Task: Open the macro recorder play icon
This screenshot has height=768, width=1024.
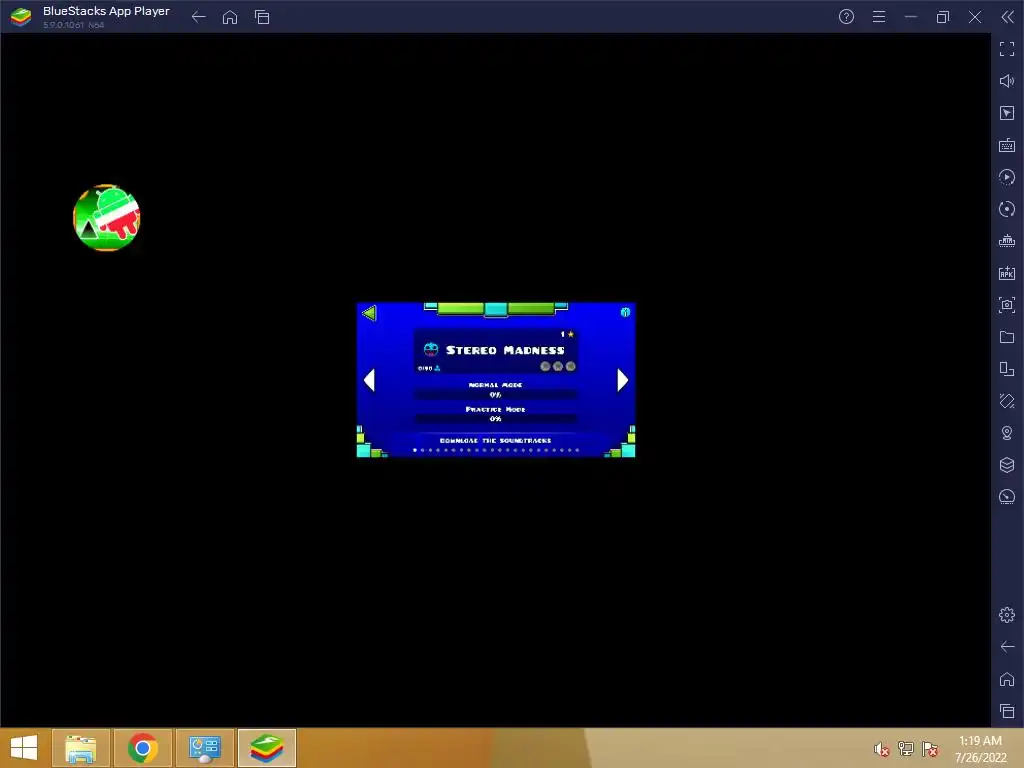Action: [x=1006, y=177]
